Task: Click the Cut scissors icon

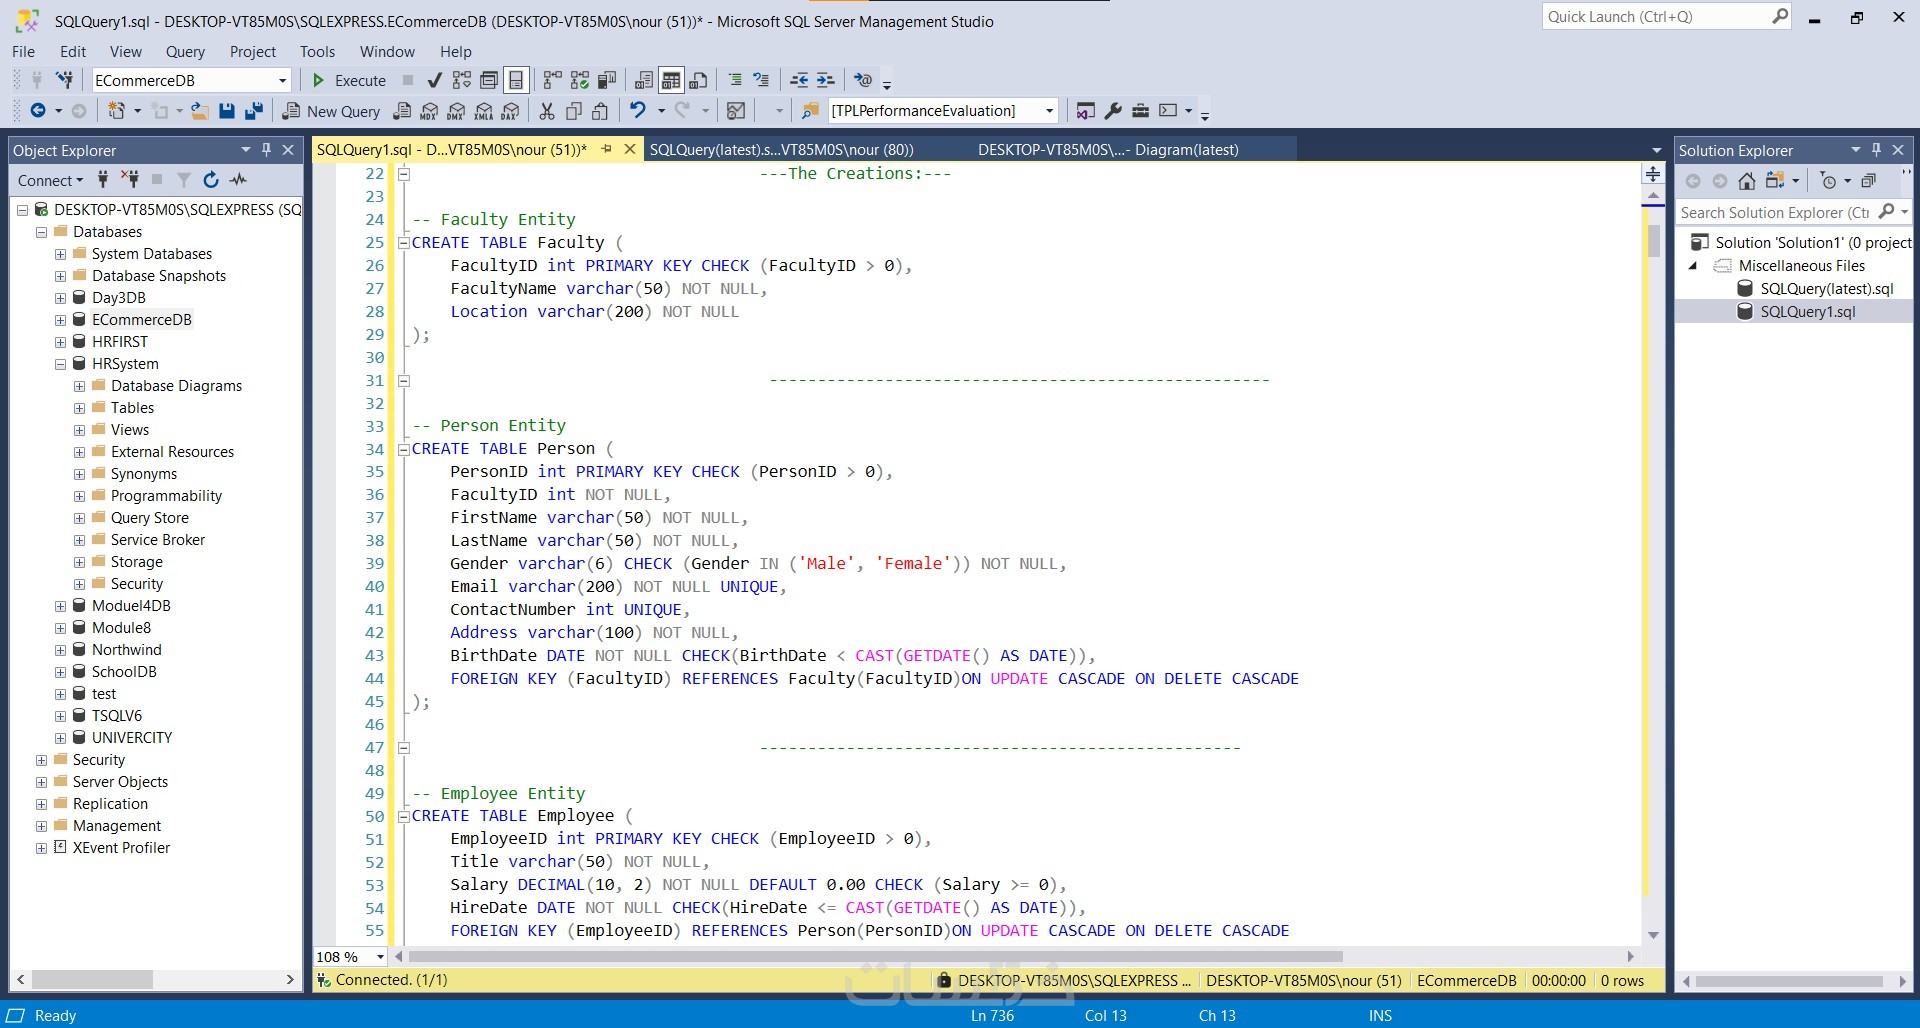Action: 547,111
